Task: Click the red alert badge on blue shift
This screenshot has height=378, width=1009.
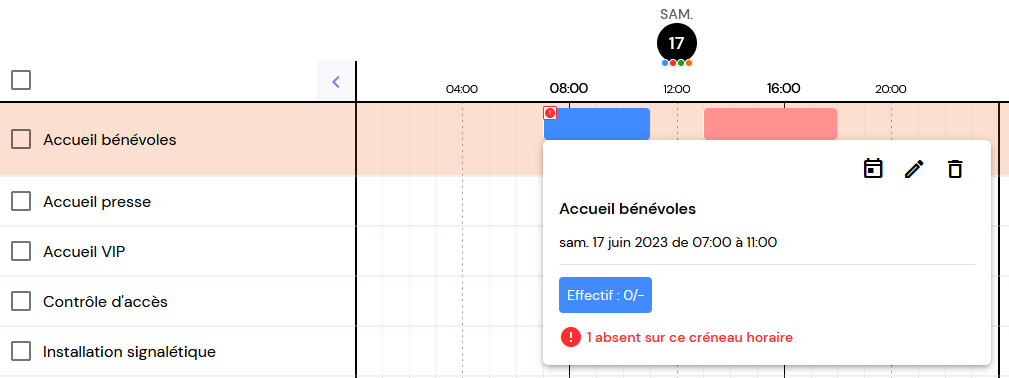Action: tap(550, 113)
